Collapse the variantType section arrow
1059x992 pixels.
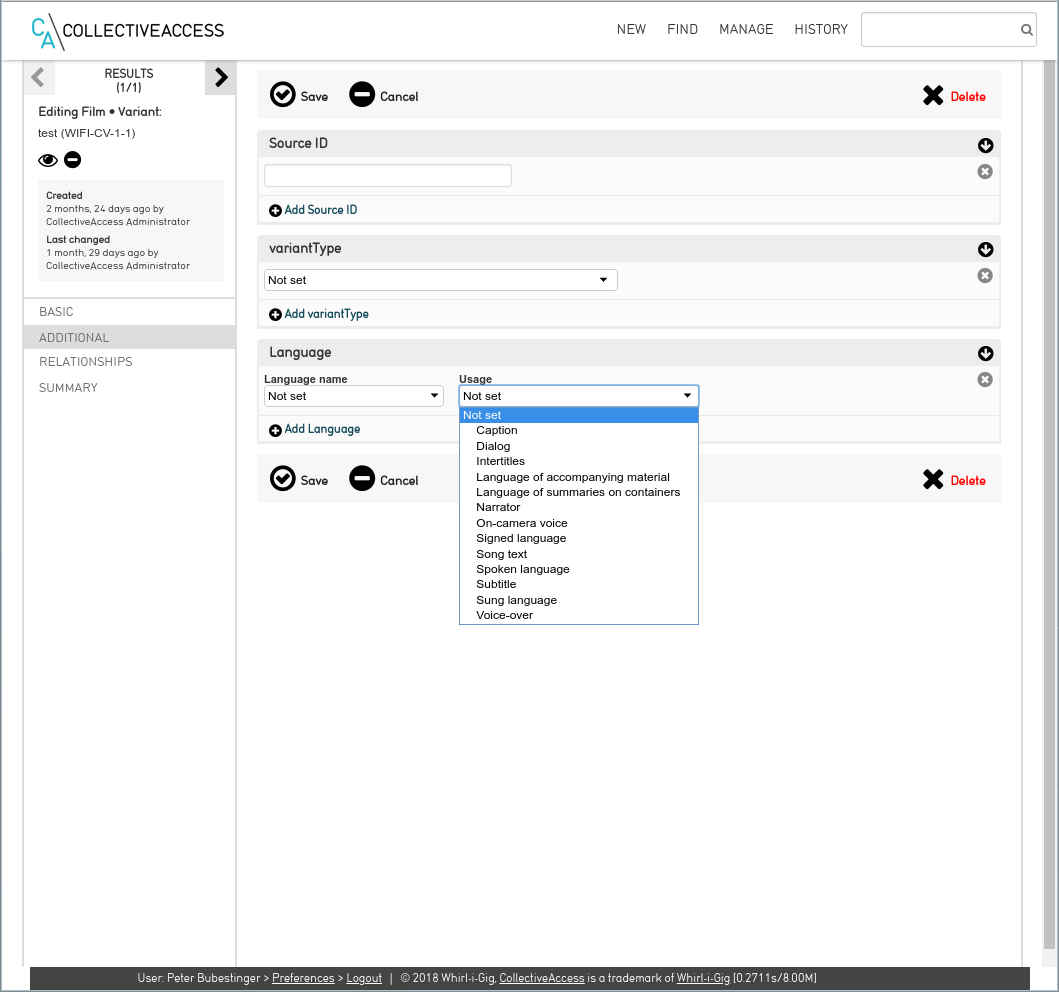pos(985,250)
